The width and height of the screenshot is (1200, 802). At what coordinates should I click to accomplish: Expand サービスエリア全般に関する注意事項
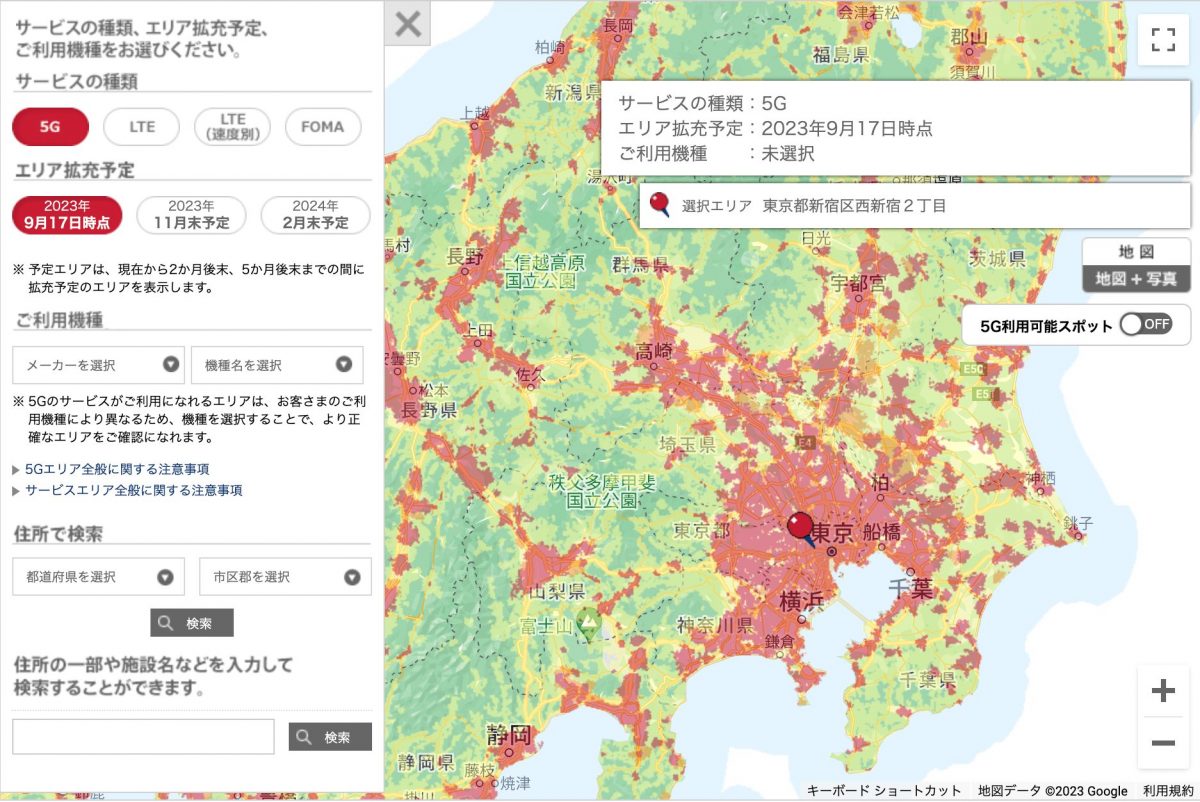(134, 491)
